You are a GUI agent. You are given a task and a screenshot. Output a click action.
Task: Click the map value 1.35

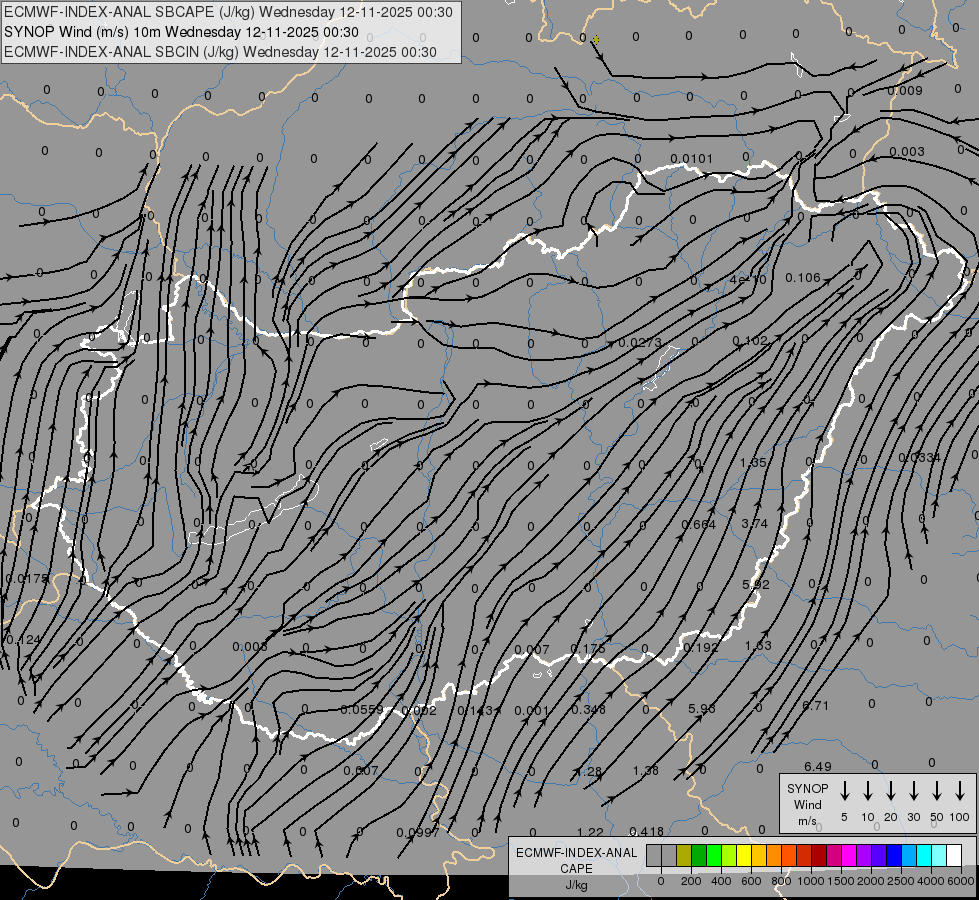click(752, 463)
